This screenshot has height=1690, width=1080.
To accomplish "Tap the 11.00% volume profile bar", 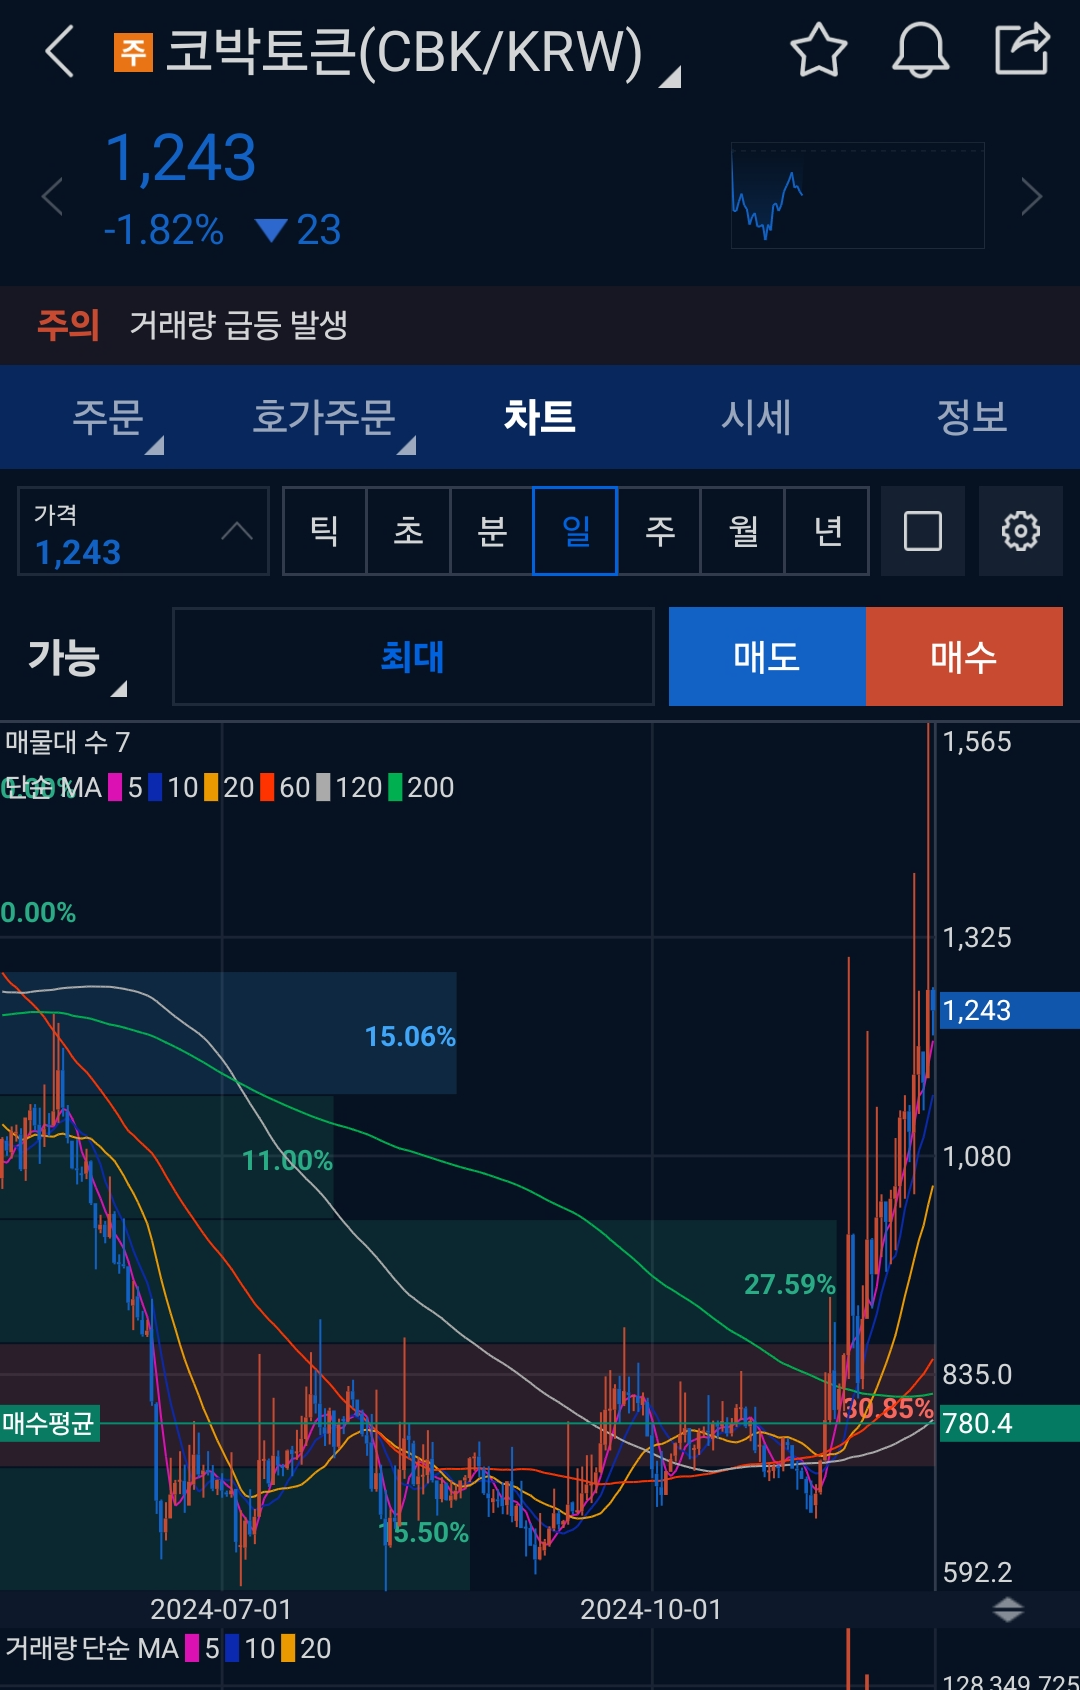I will point(167,1158).
